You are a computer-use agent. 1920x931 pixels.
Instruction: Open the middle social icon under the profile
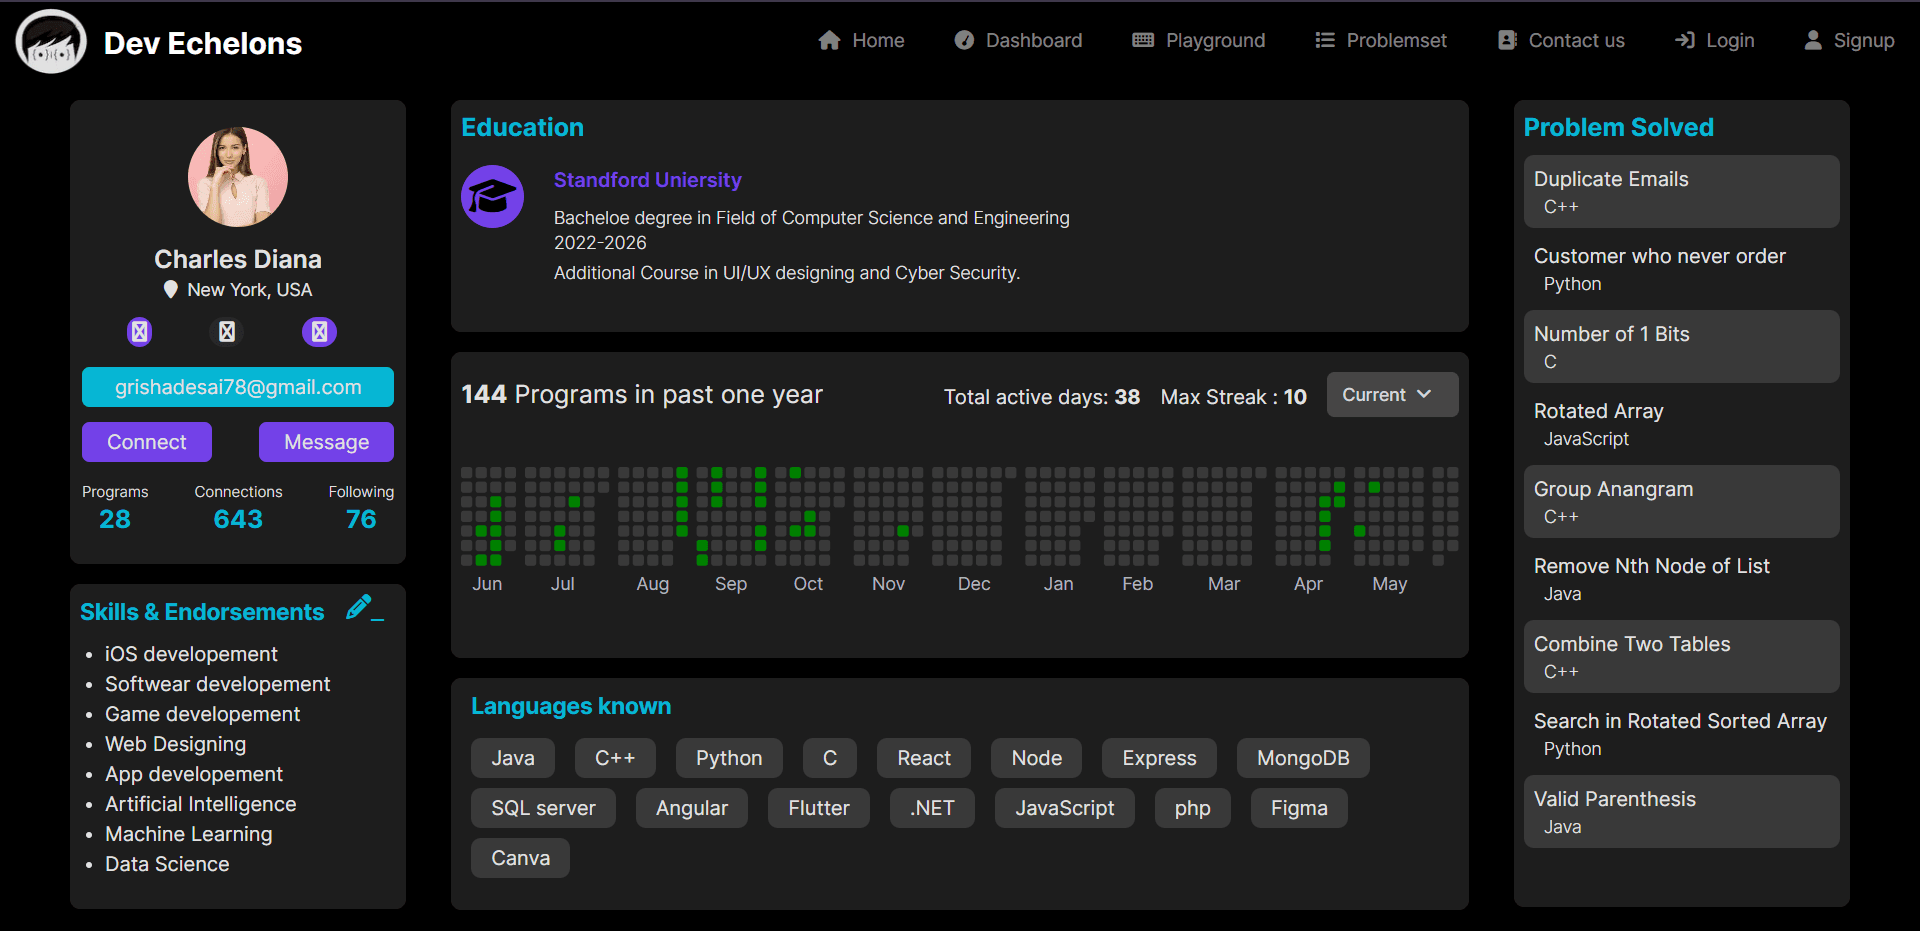pos(227,331)
